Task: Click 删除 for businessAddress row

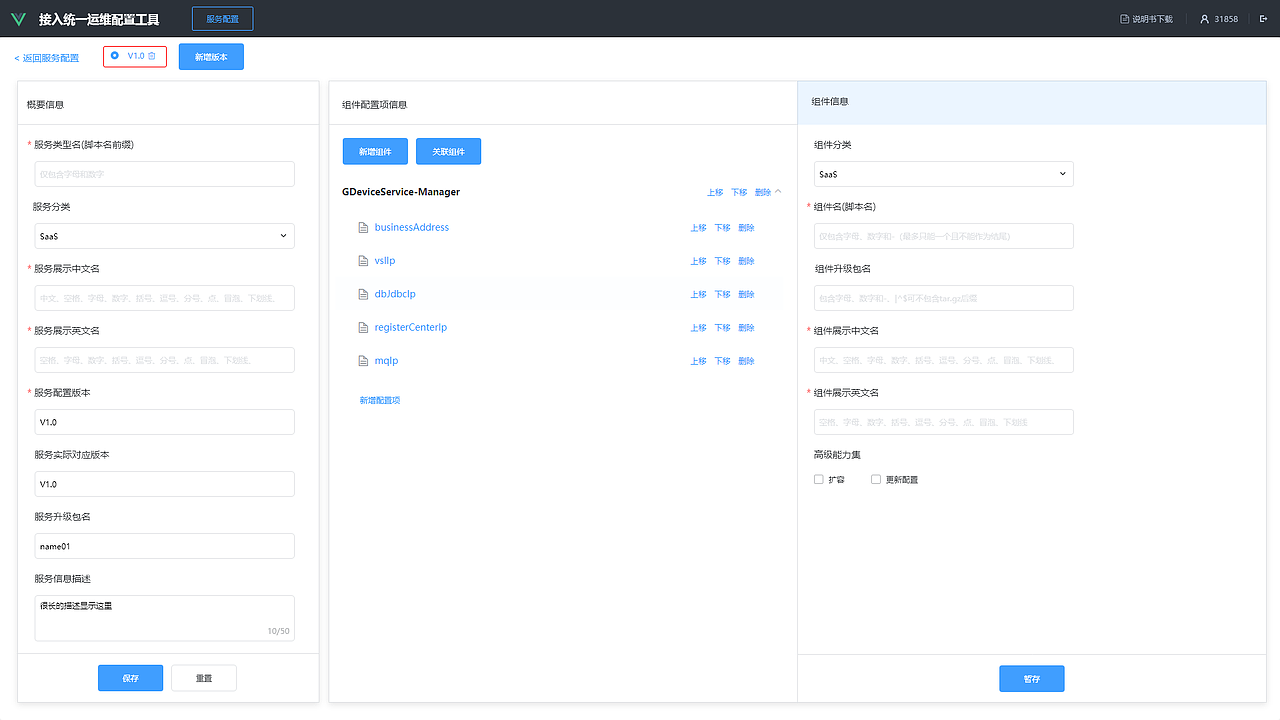Action: tap(746, 228)
